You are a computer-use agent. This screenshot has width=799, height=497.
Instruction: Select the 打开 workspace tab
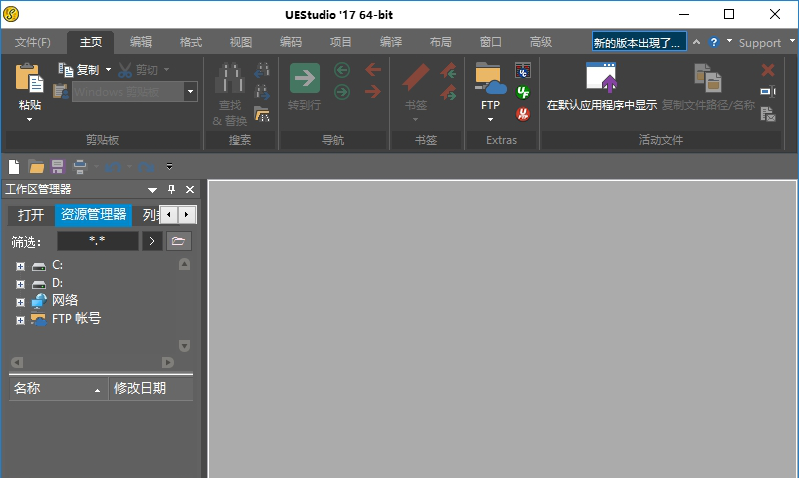31,215
